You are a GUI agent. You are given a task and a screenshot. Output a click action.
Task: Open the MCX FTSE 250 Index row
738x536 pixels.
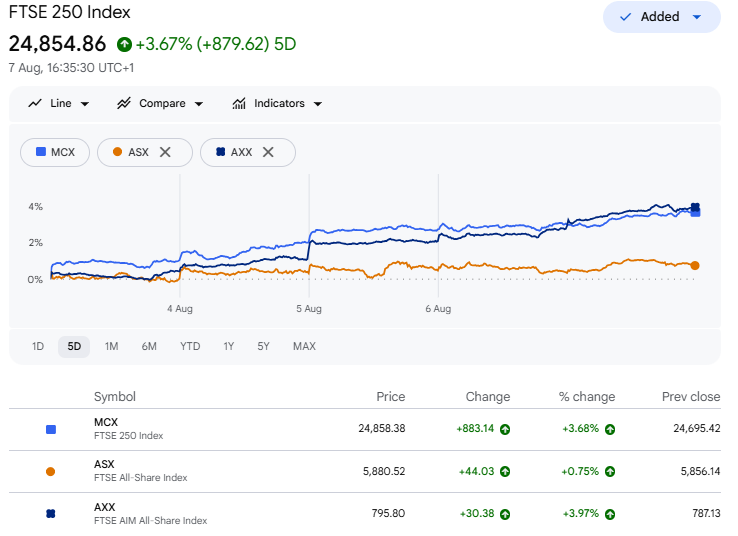[x=365, y=429]
